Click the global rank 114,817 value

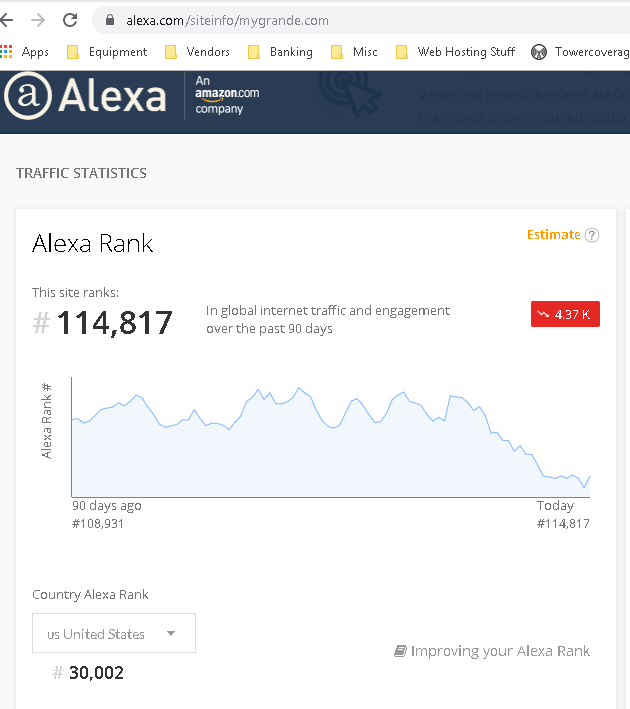point(114,323)
